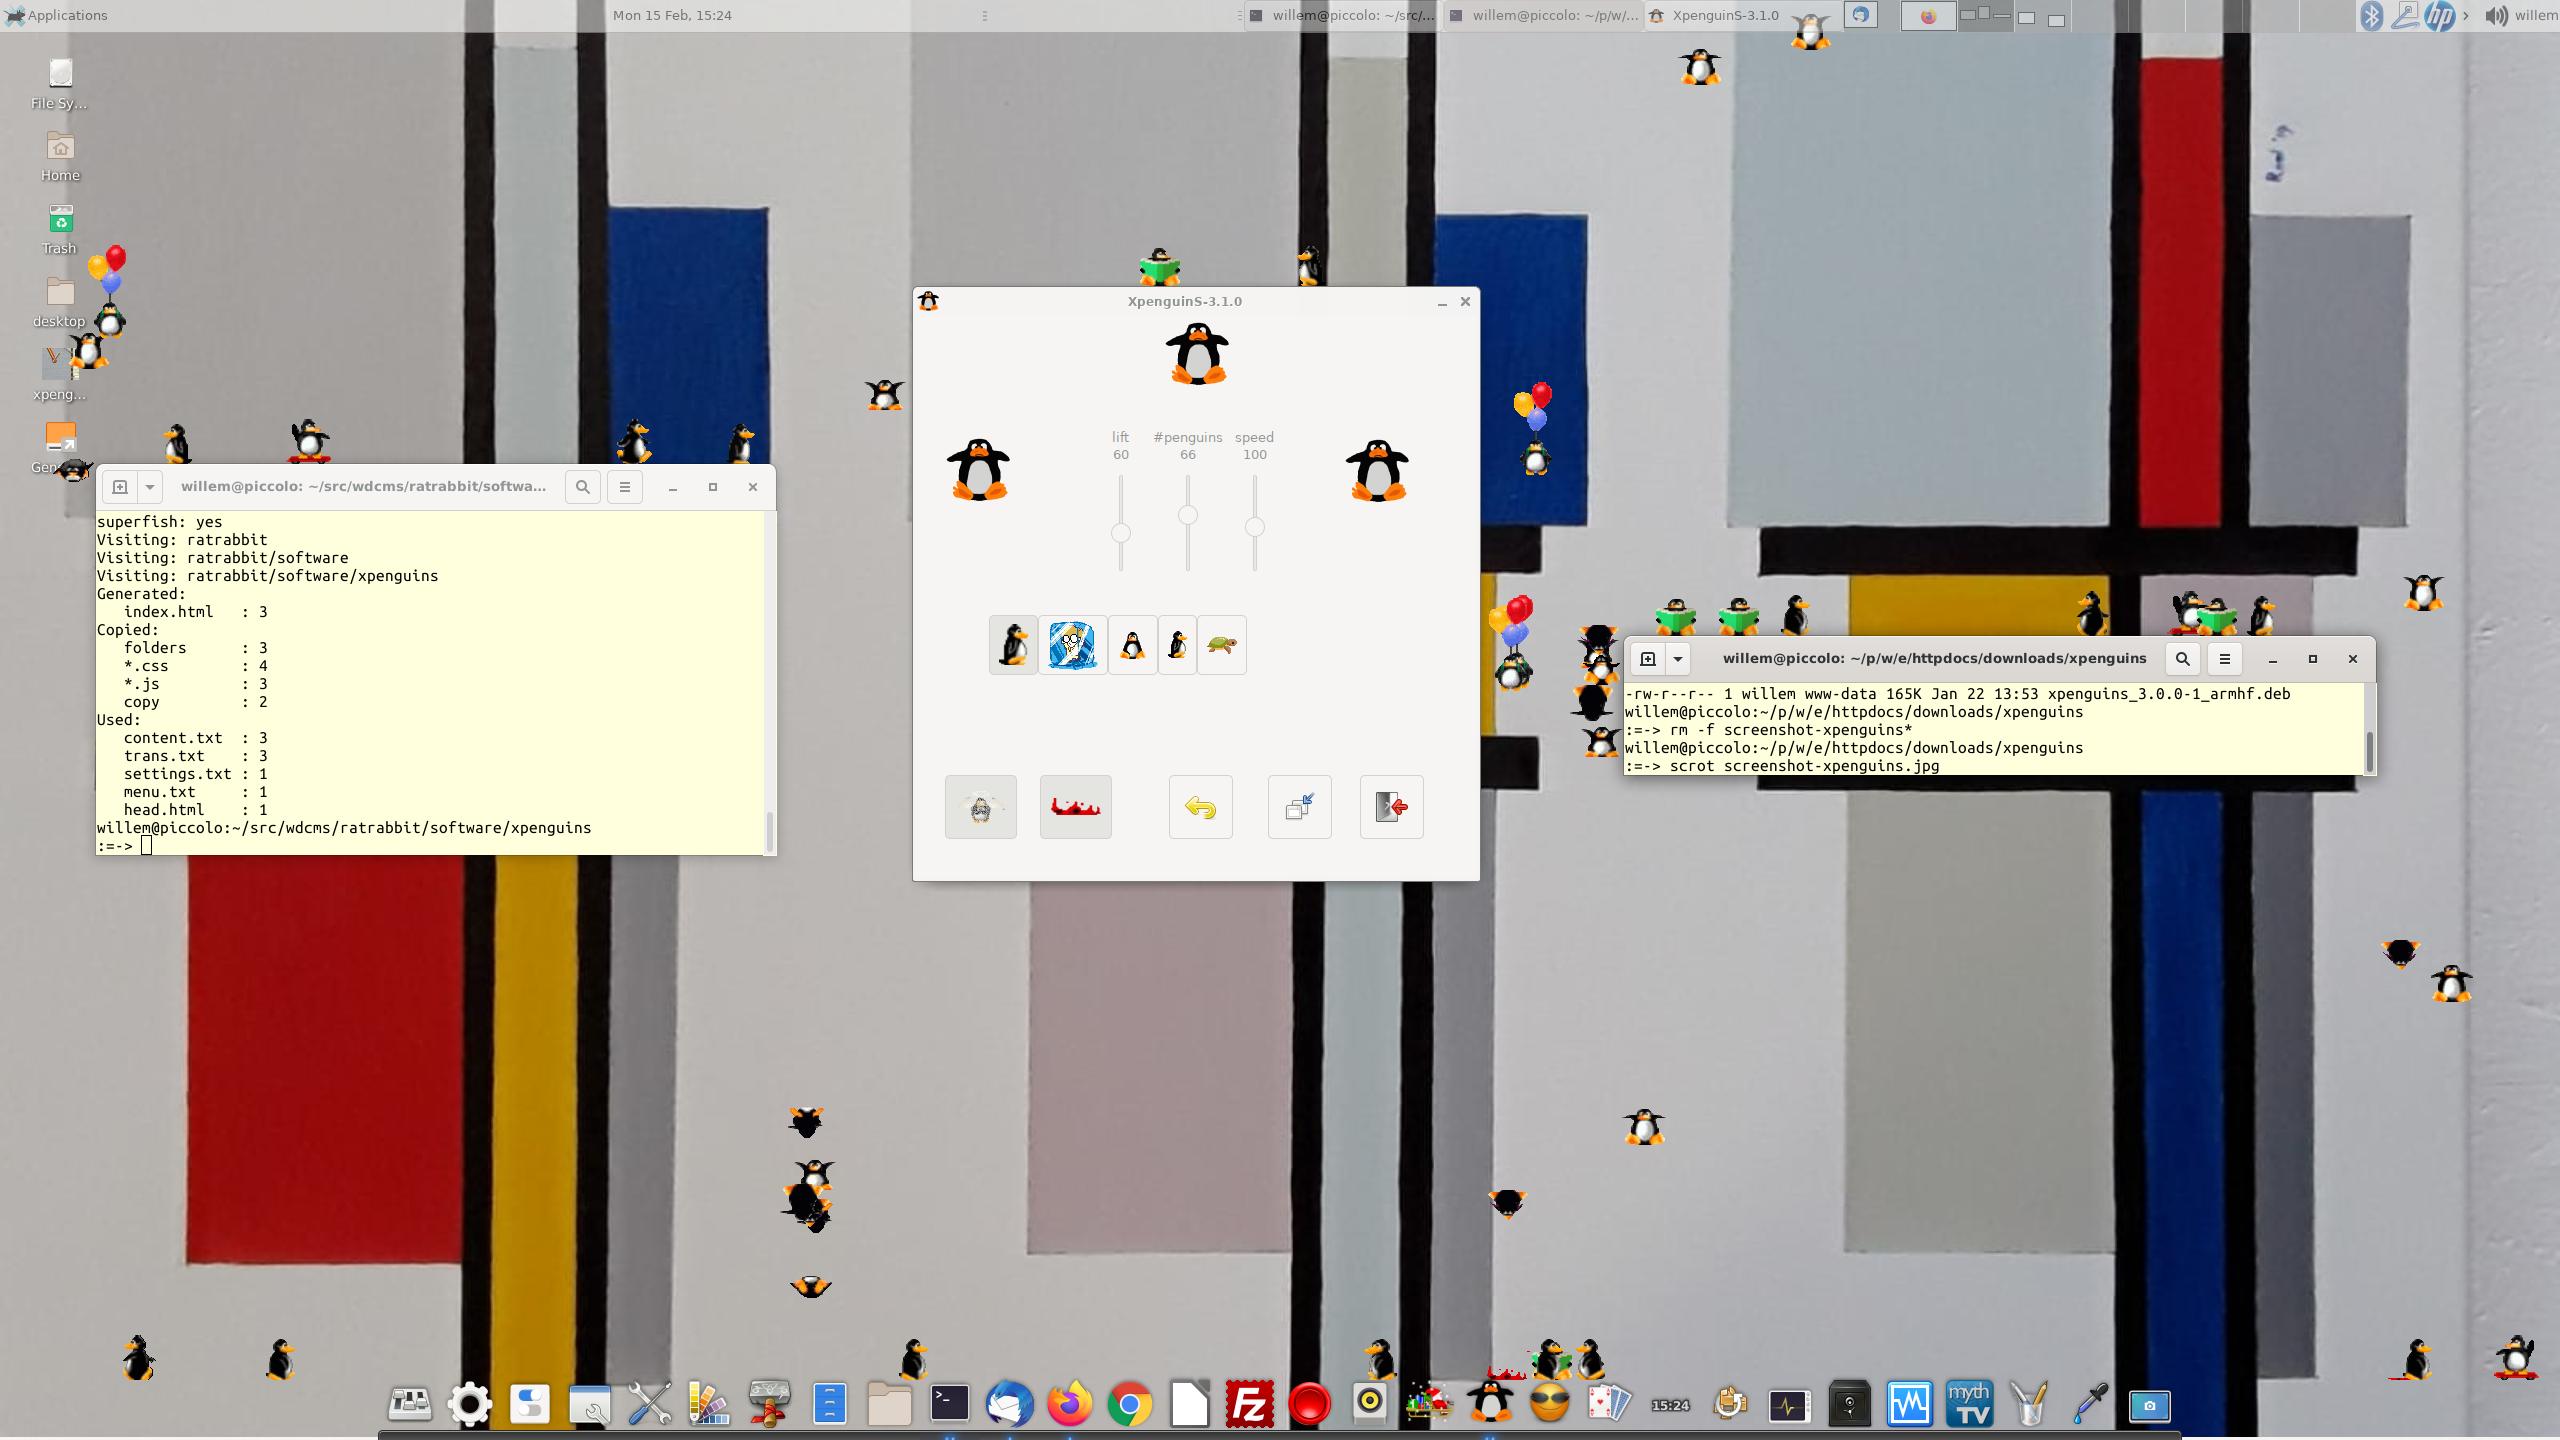Switch to the willem@piccolo ~/src taskbar window
Image resolution: width=2560 pixels, height=1440 pixels.
1342,15
